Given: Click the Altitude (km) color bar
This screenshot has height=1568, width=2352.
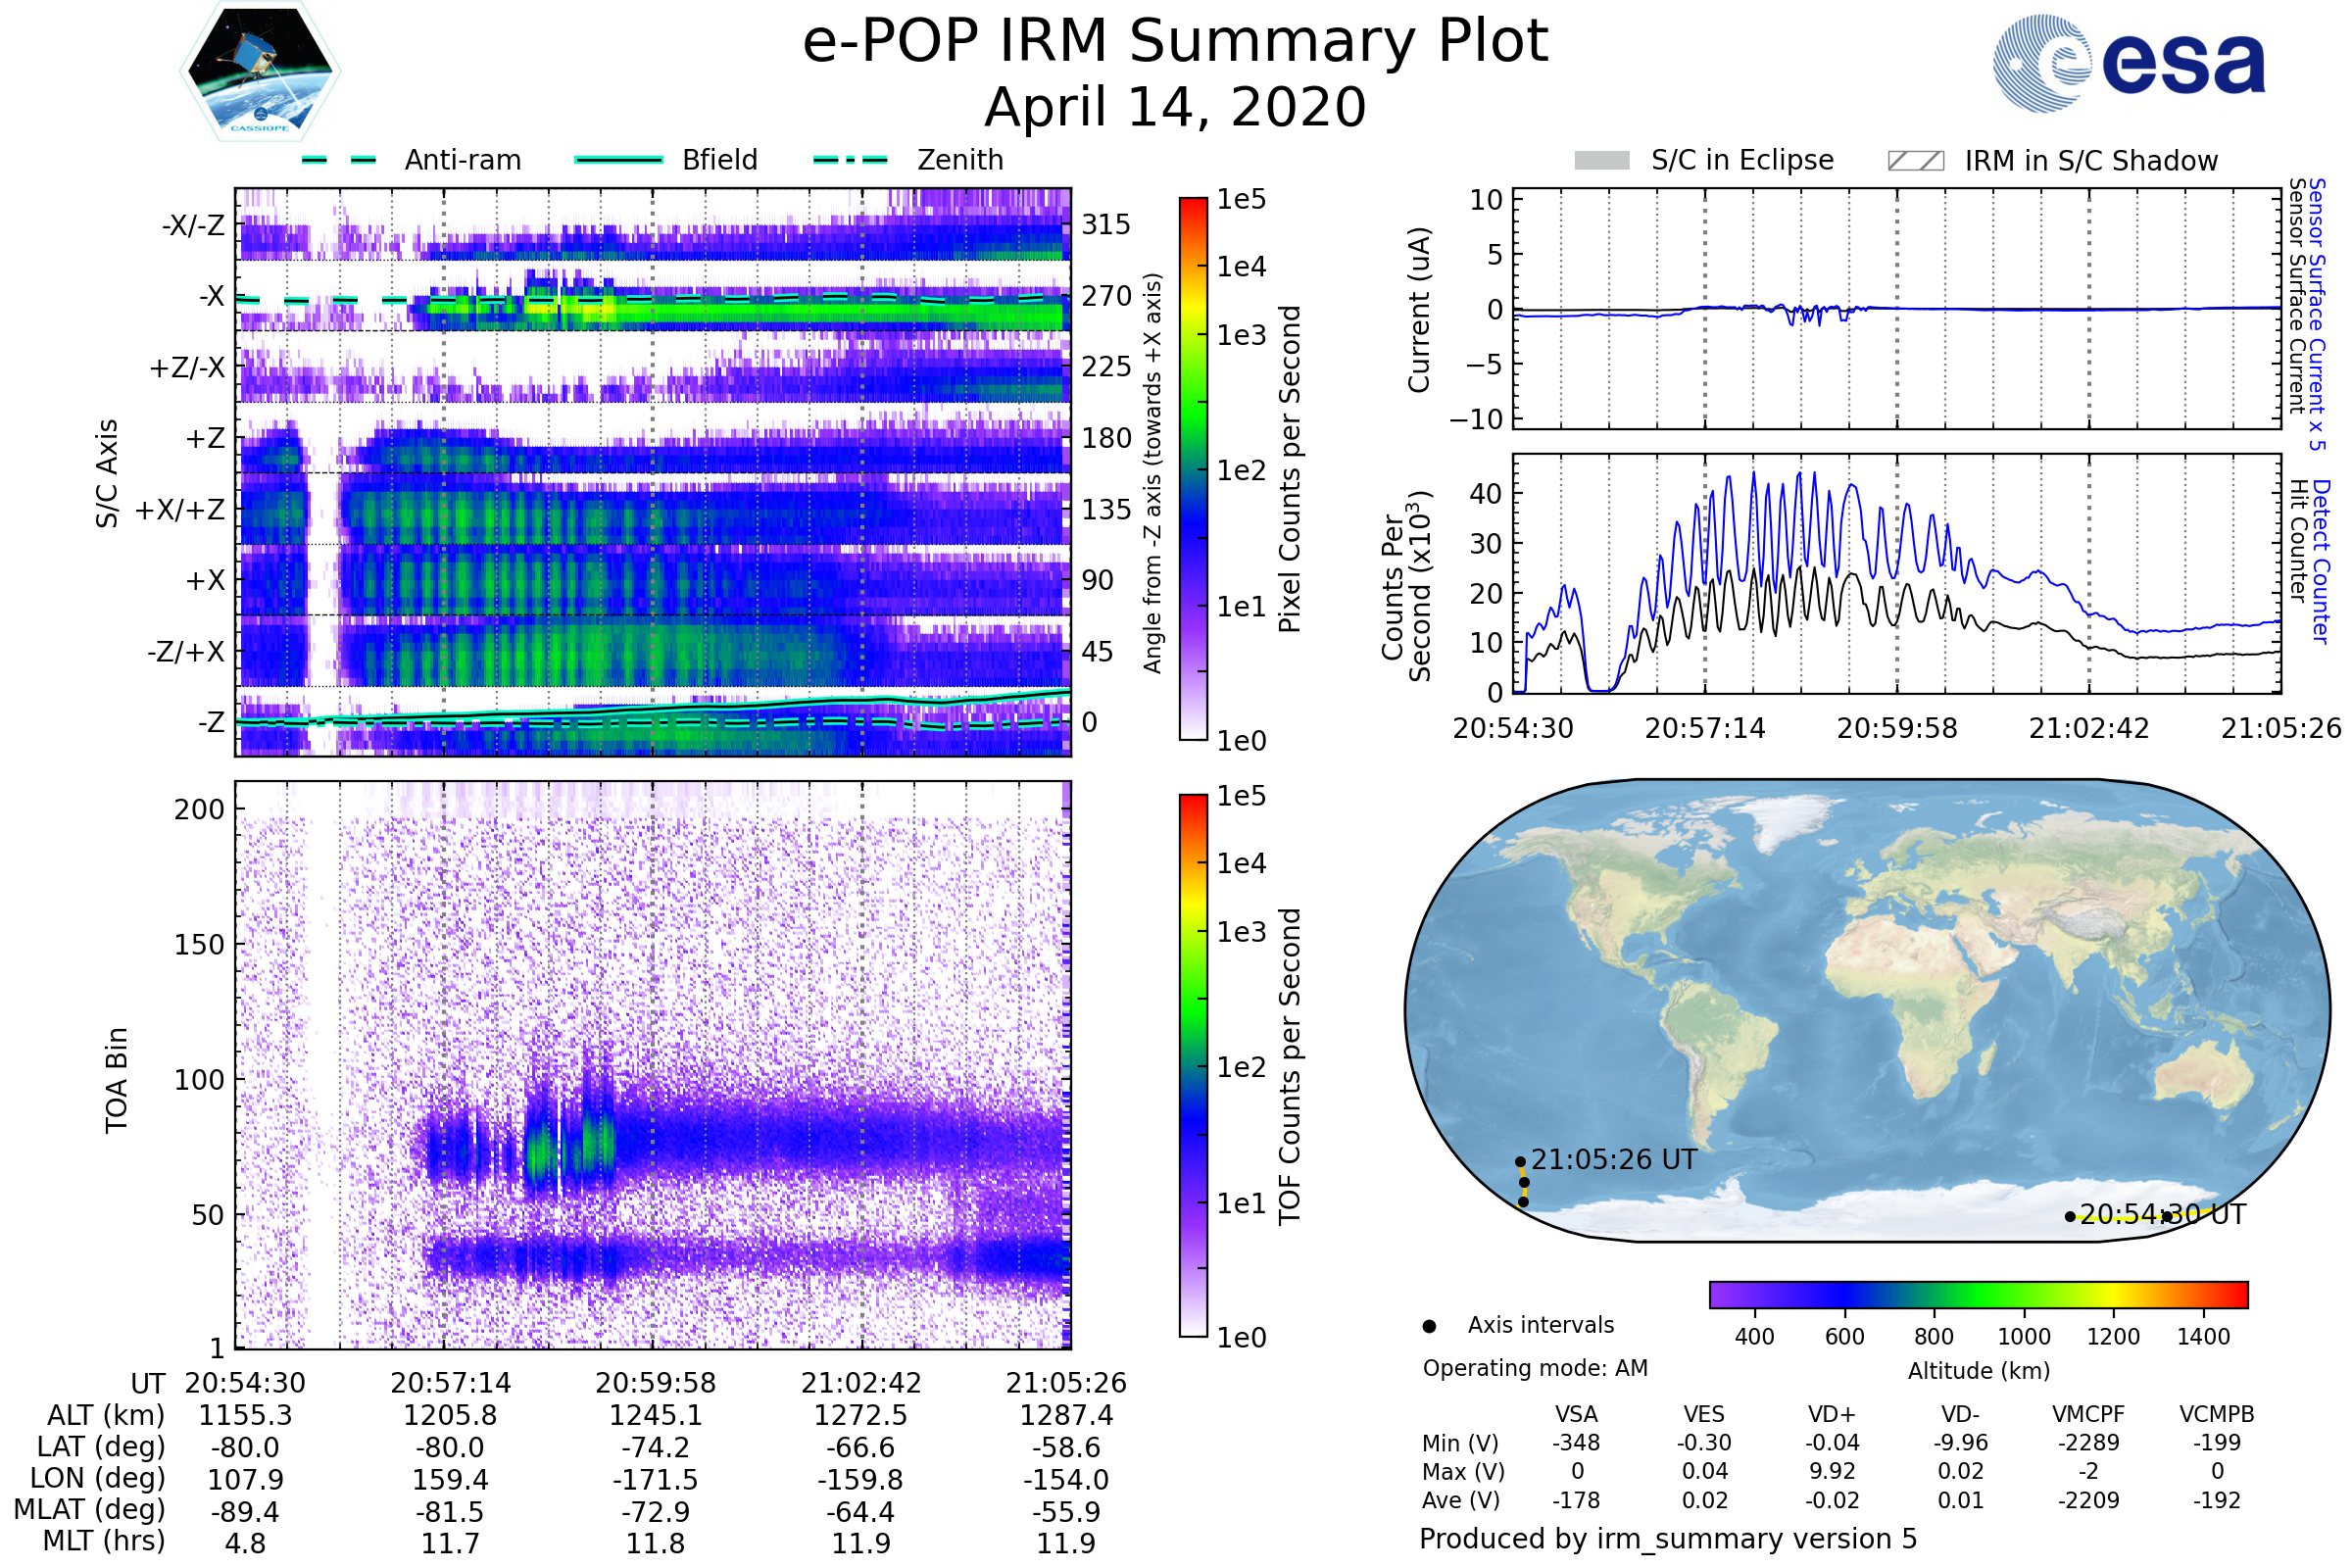Looking at the screenshot, I should (1978, 1294).
